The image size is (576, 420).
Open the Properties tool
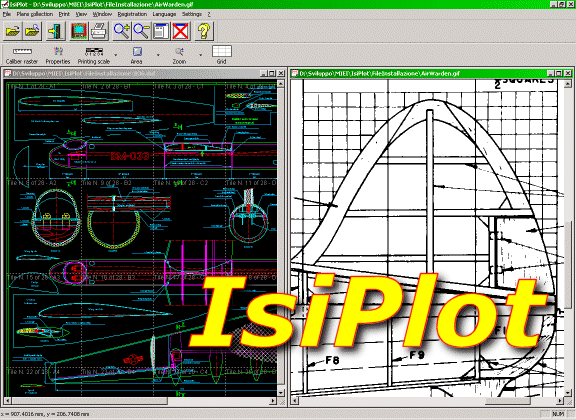[x=58, y=55]
